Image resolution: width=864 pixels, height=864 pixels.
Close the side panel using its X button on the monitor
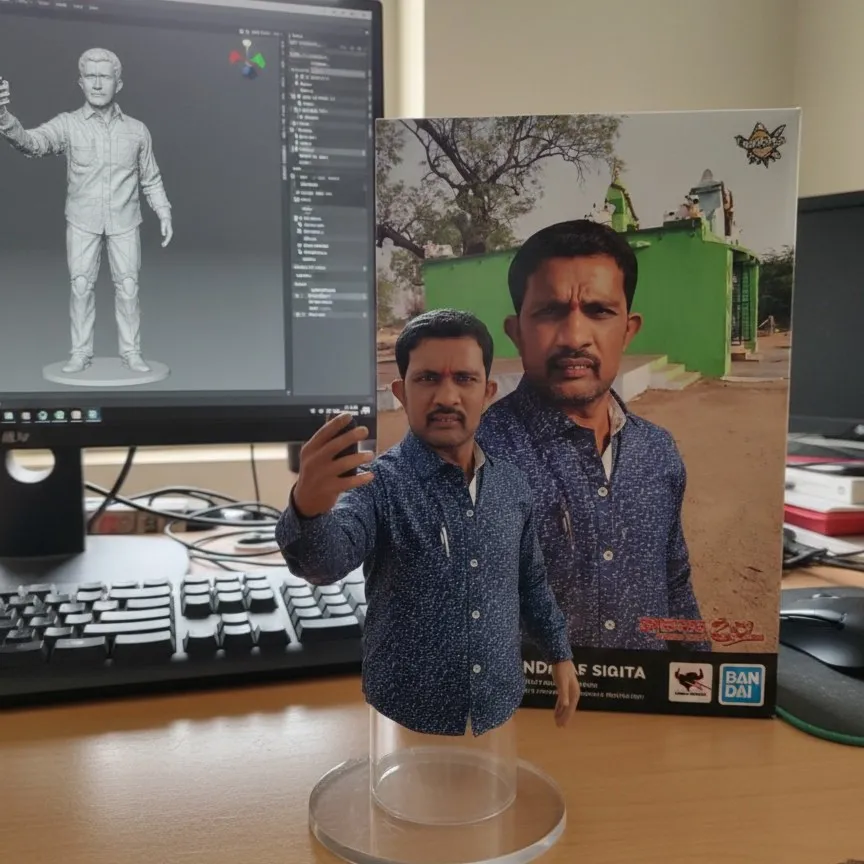point(367,33)
